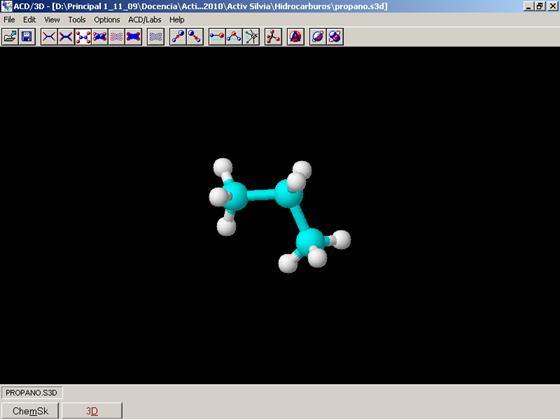Click the With Dots surface icon
Viewport: 560px width, 420px height.
coord(156,37)
